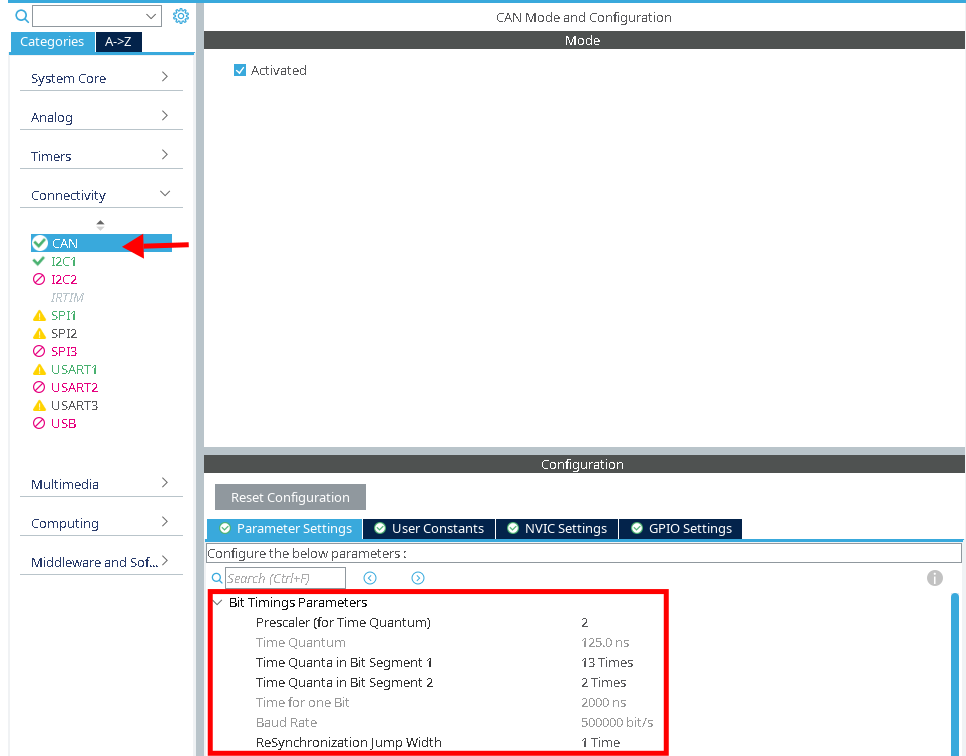This screenshot has width=966, height=756.
Task: Click the magnifier icon in the parameter search bar
Action: click(217, 578)
